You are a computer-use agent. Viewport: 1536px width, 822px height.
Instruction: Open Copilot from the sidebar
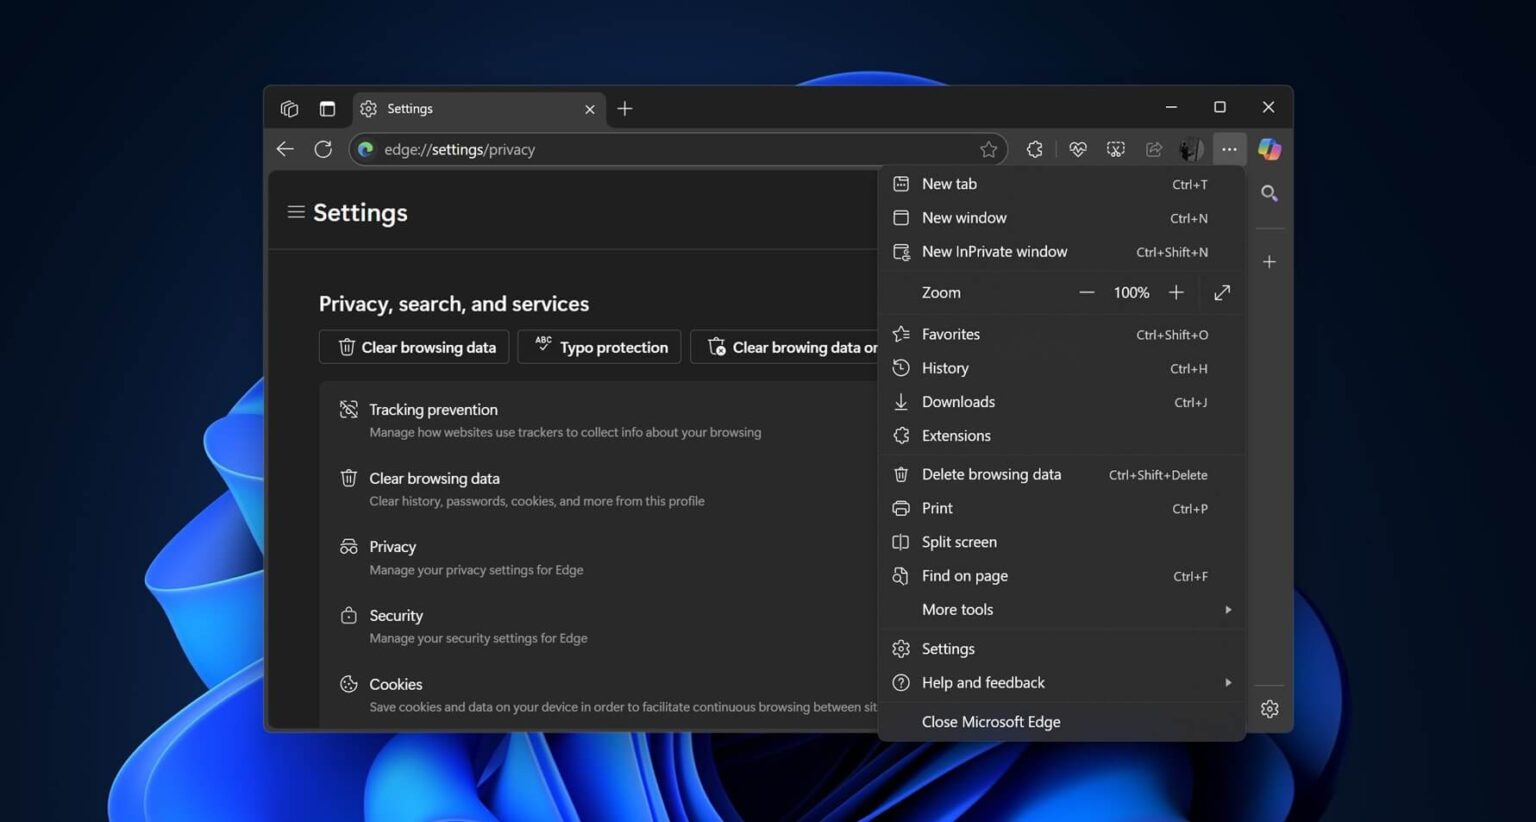(x=1269, y=148)
